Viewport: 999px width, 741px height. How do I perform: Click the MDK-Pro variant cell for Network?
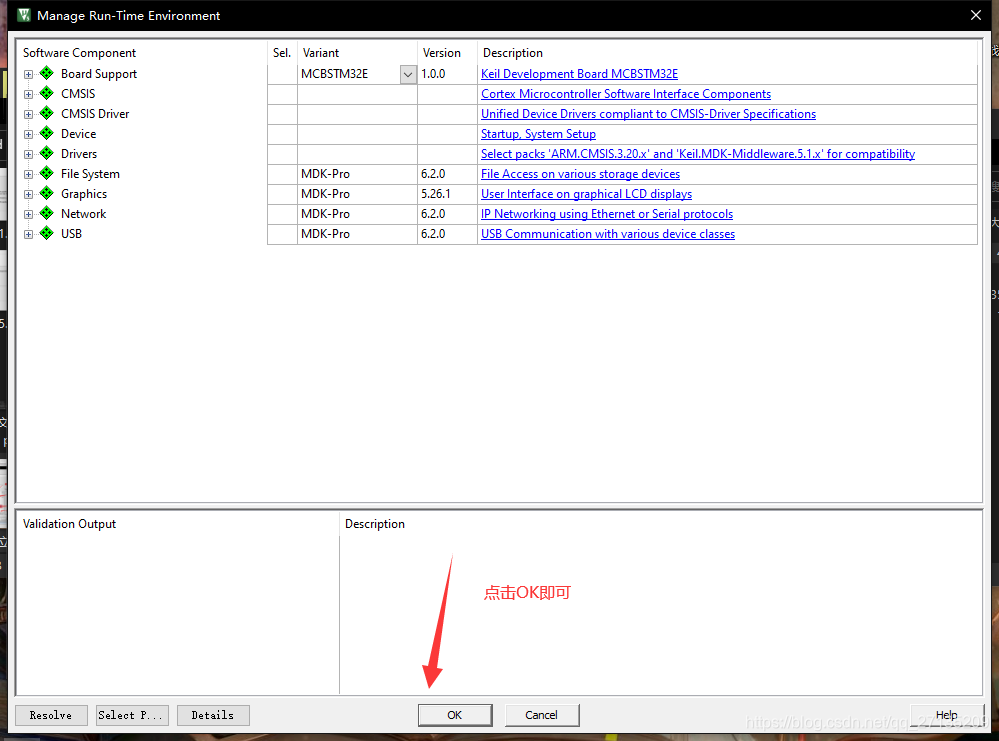357,214
